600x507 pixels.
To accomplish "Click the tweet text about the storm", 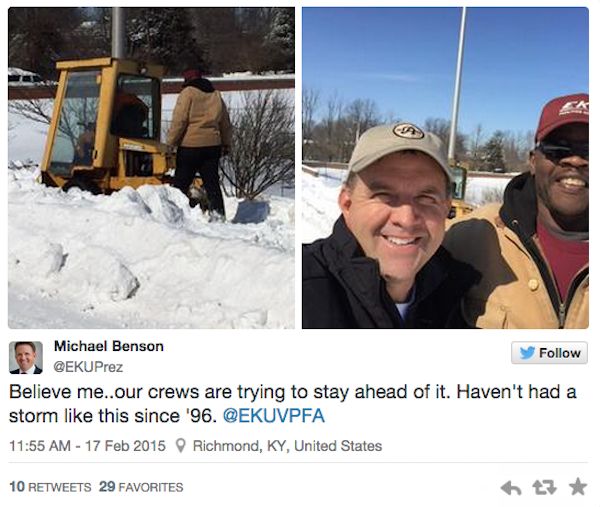I will (293, 404).
